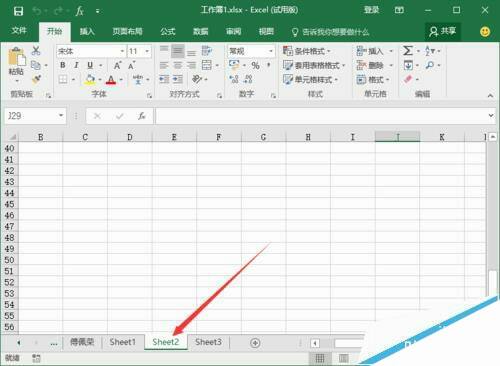
Task: Click the Format Painter brush icon
Action: coord(36,79)
